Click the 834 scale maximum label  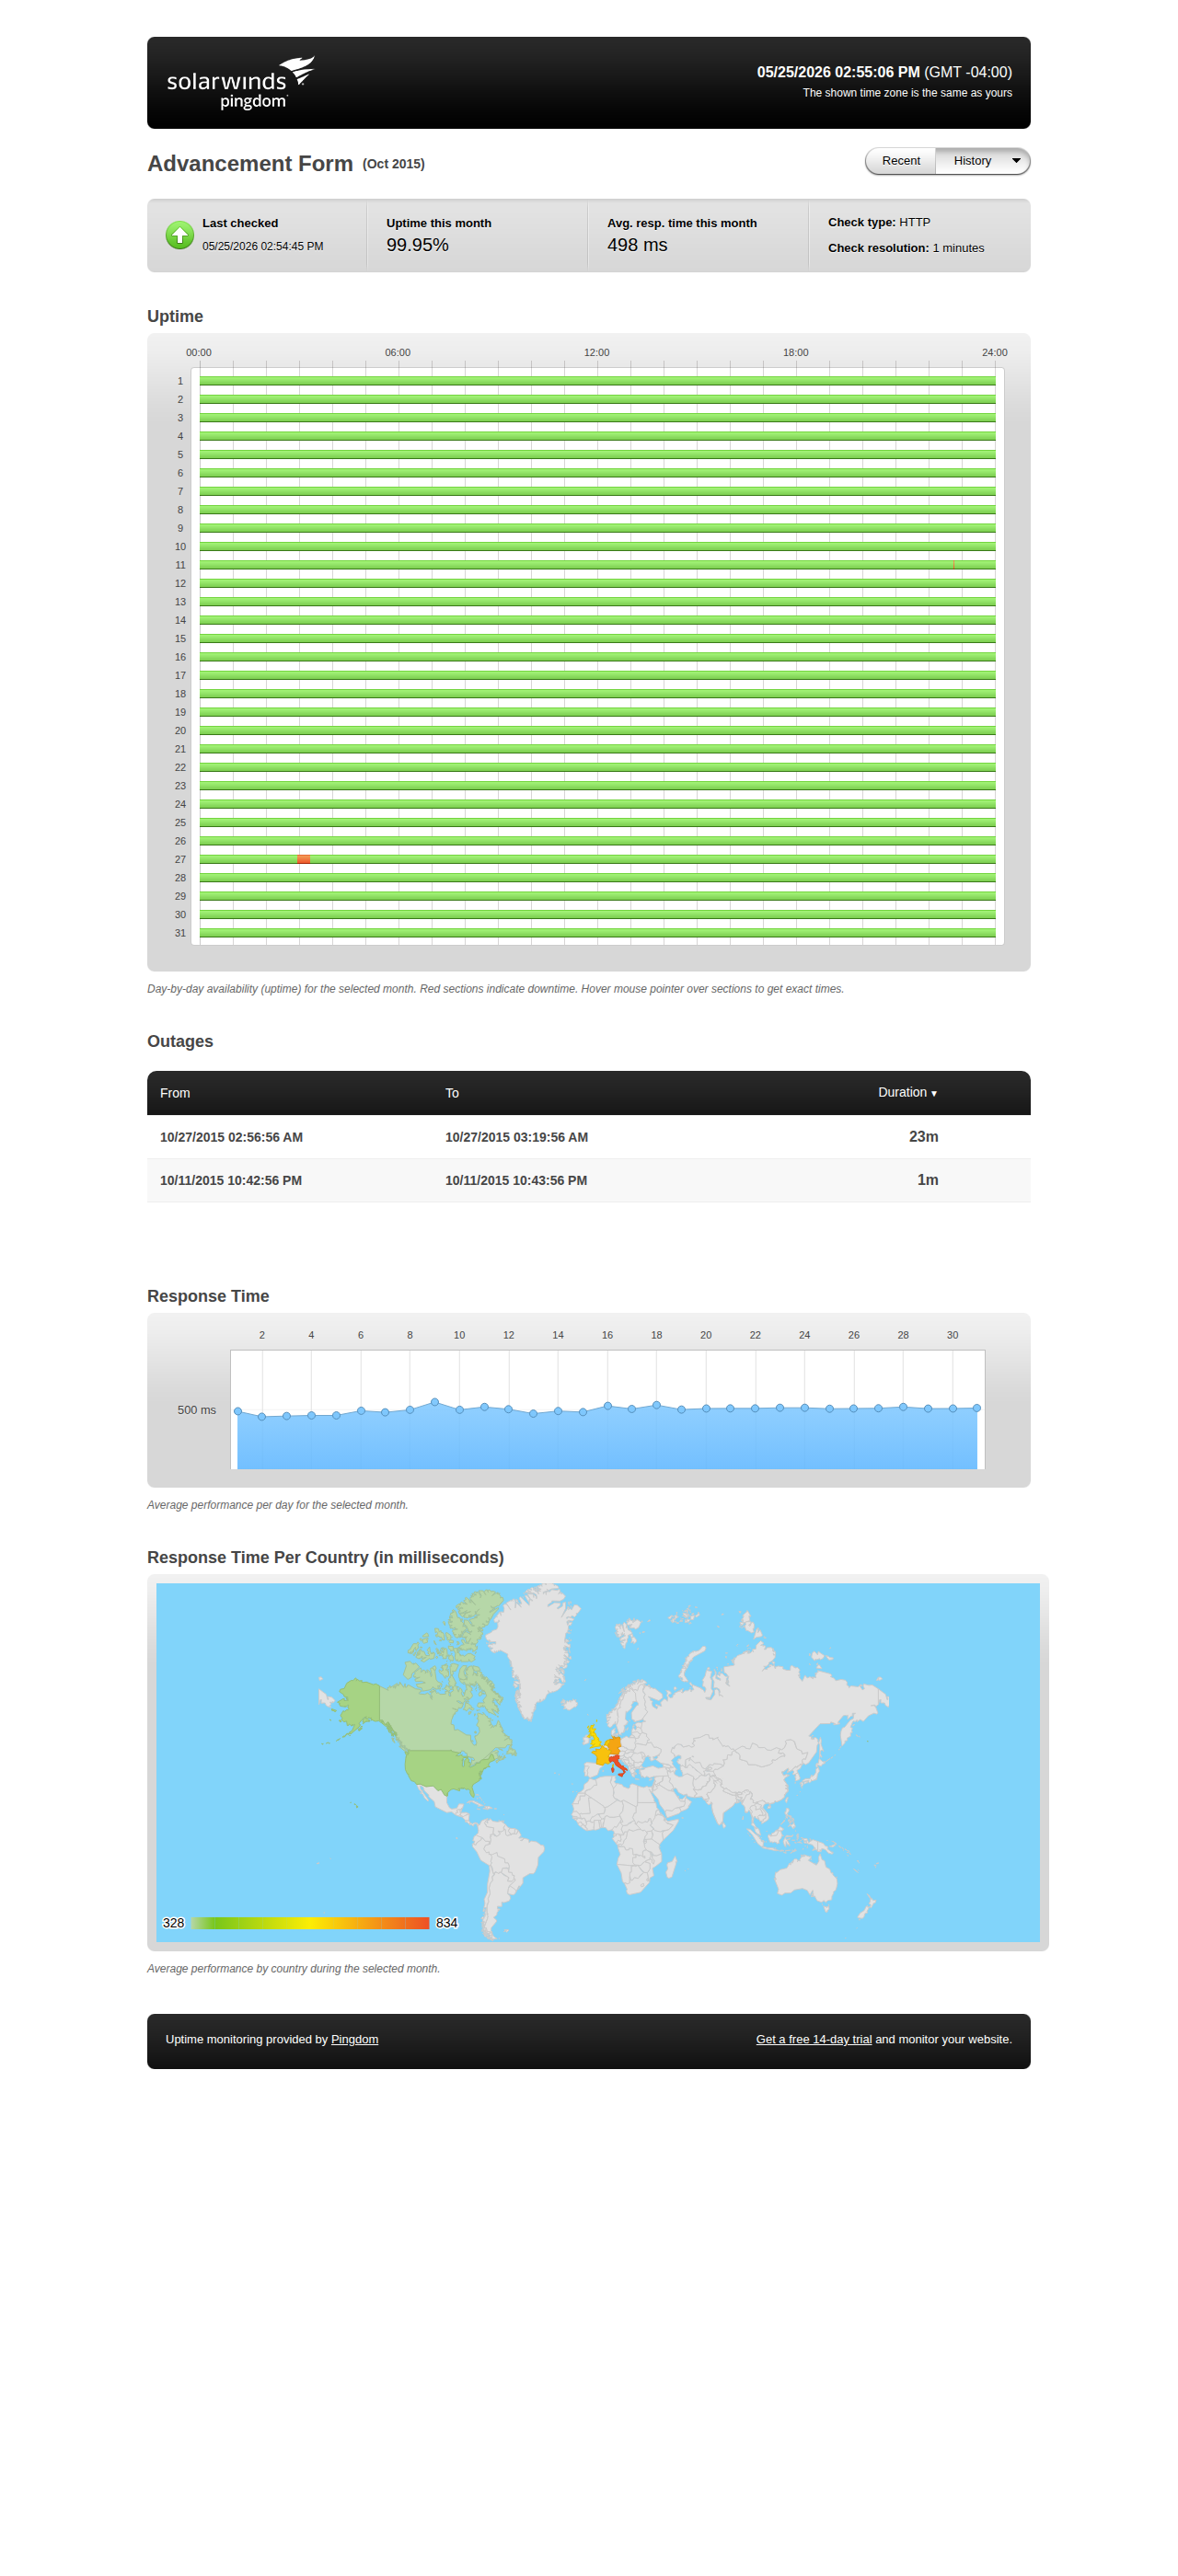446,1923
